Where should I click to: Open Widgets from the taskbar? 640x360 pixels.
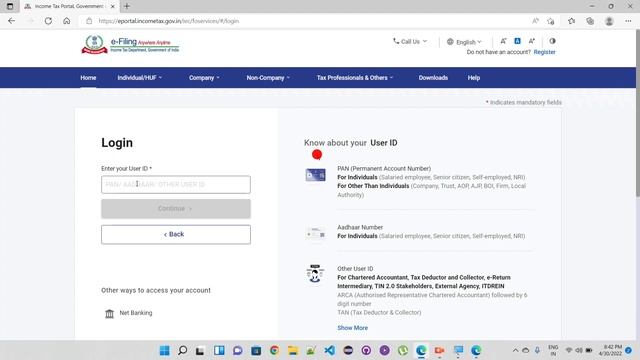(x=219, y=350)
